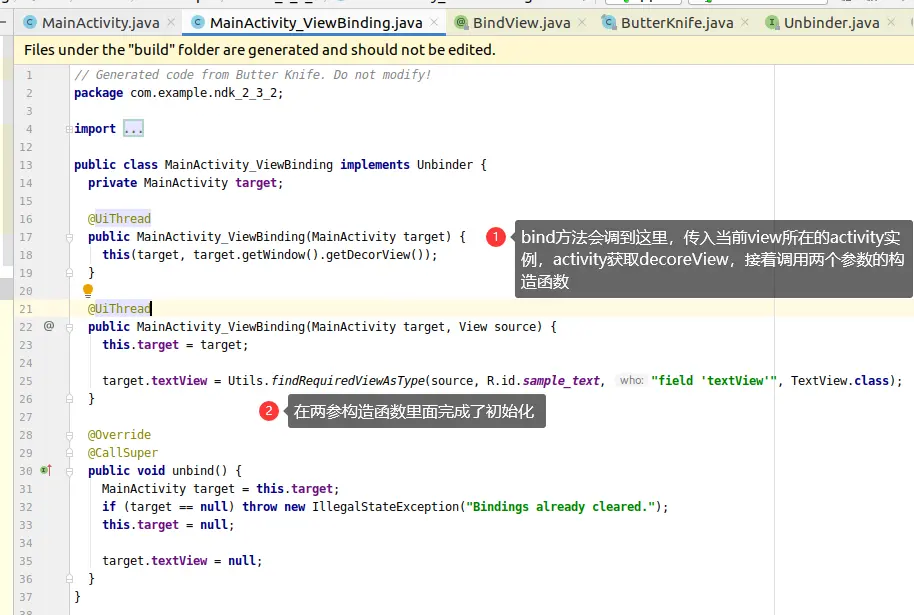Open the Unbinder.java tab
The width and height of the screenshot is (914, 615).
(831, 23)
